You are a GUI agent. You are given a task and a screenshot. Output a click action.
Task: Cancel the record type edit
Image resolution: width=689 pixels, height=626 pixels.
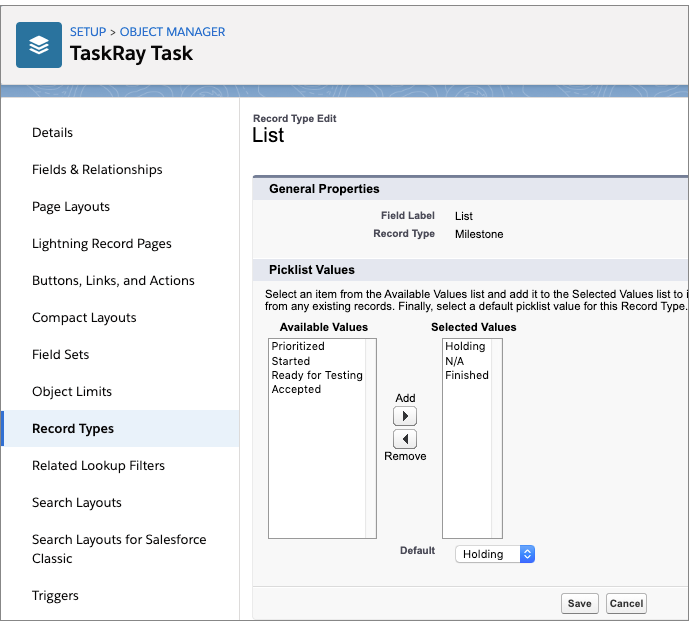pos(626,603)
